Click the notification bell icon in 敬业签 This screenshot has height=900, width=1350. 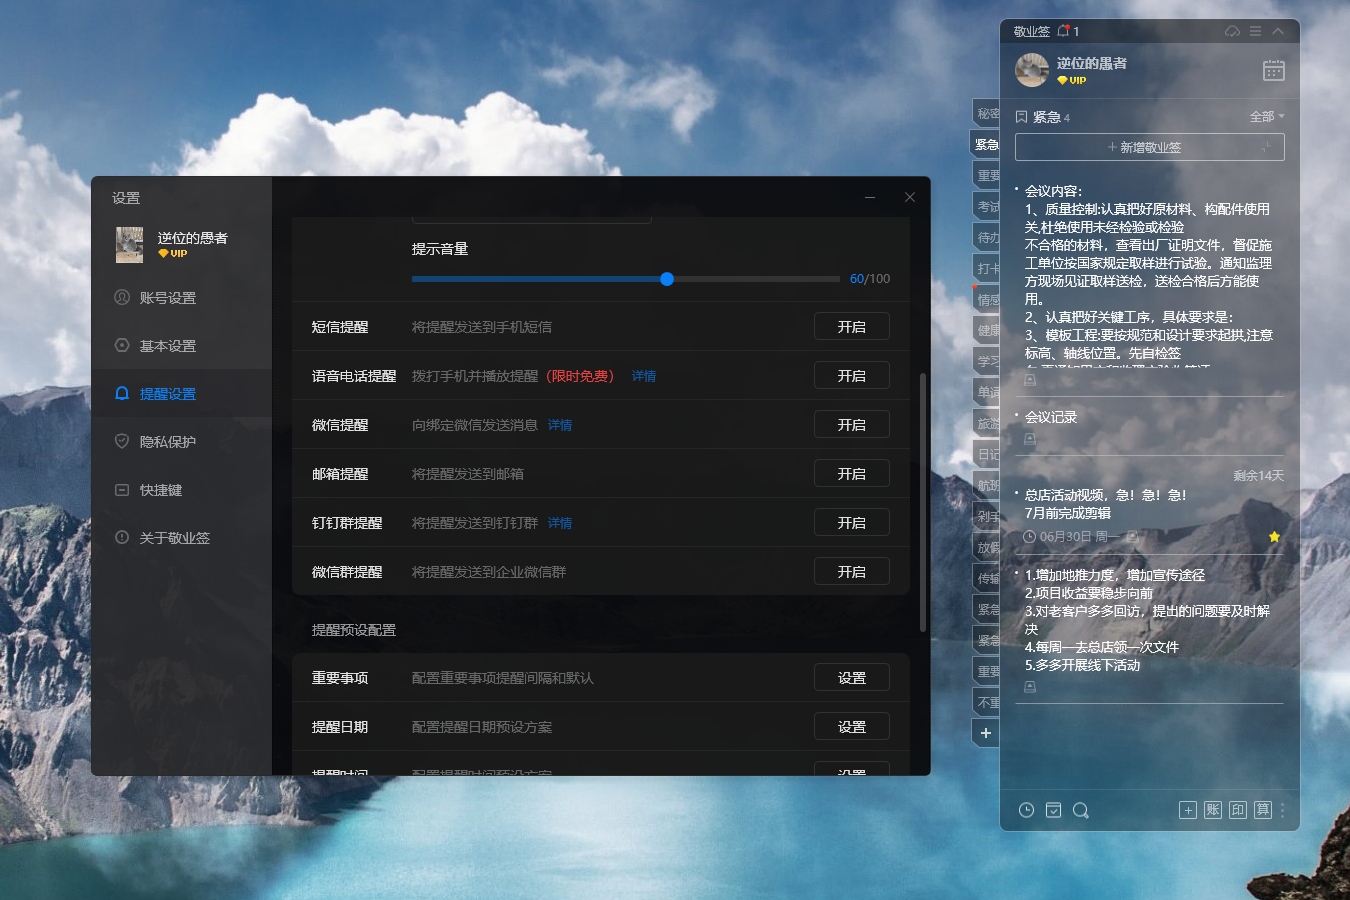[1064, 31]
